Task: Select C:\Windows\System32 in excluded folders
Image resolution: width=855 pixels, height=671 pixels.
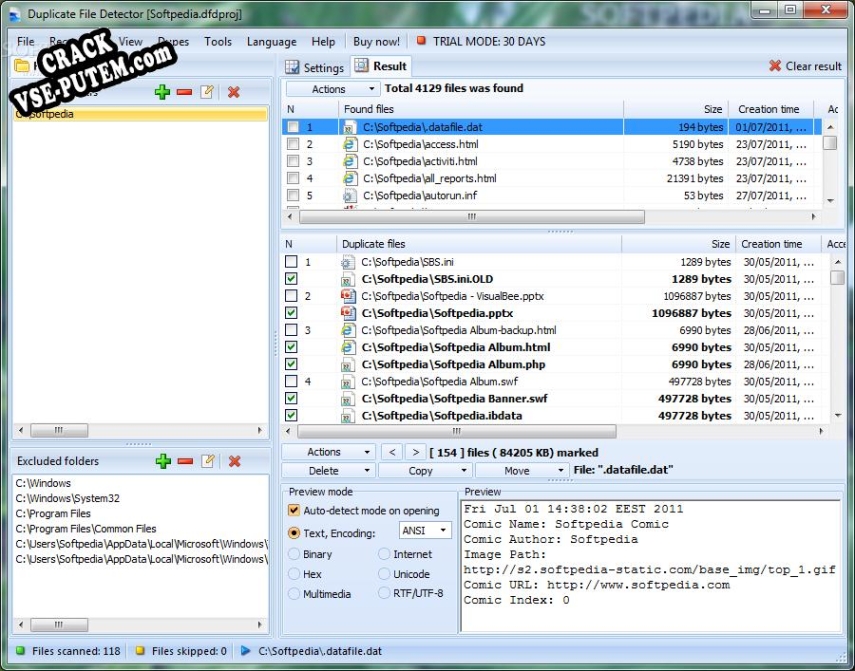Action: [68, 498]
